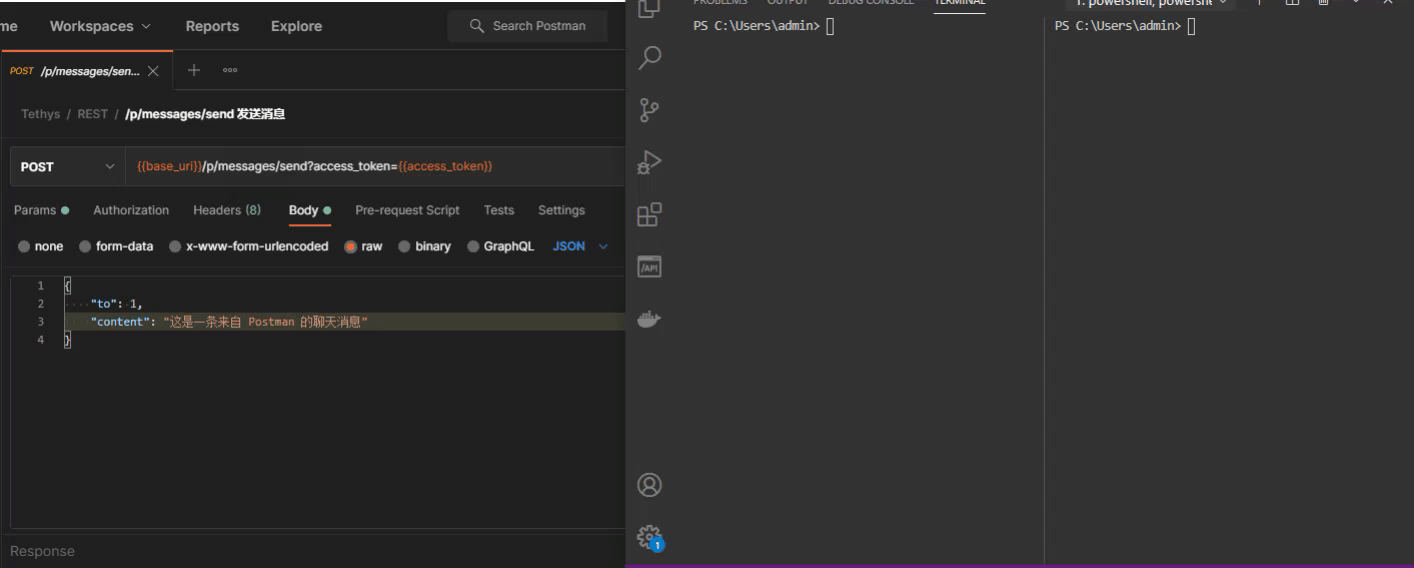Switch to the Body tab
Screen dimensions: 1414x568
tap(310, 210)
